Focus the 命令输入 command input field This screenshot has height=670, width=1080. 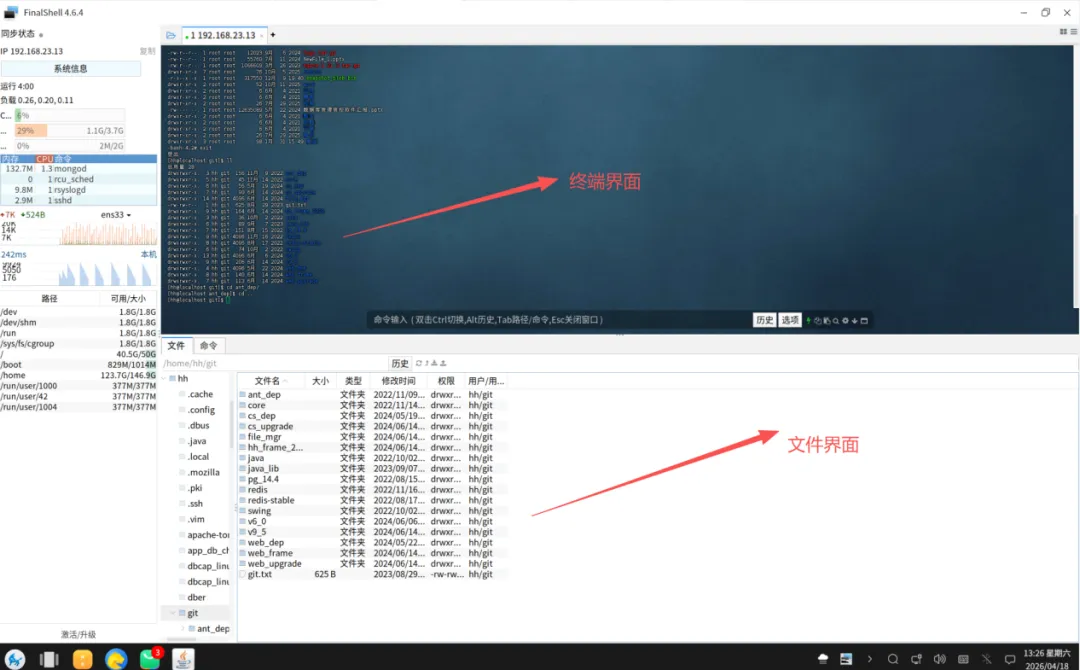click(559, 320)
